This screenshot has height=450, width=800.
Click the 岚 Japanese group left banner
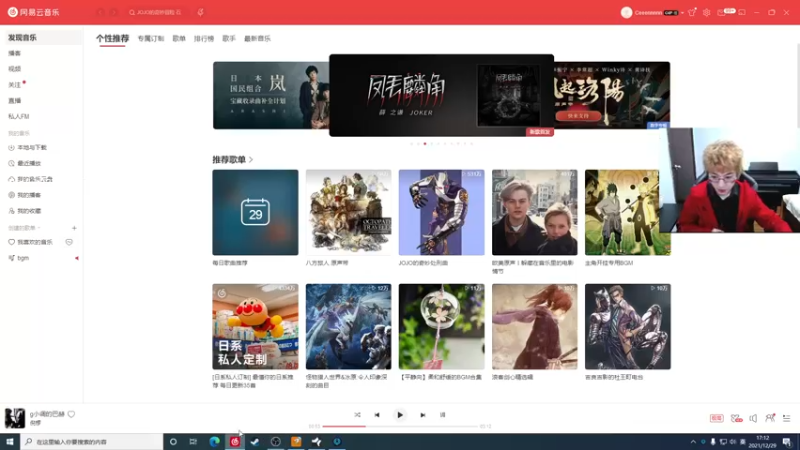[x=271, y=95]
